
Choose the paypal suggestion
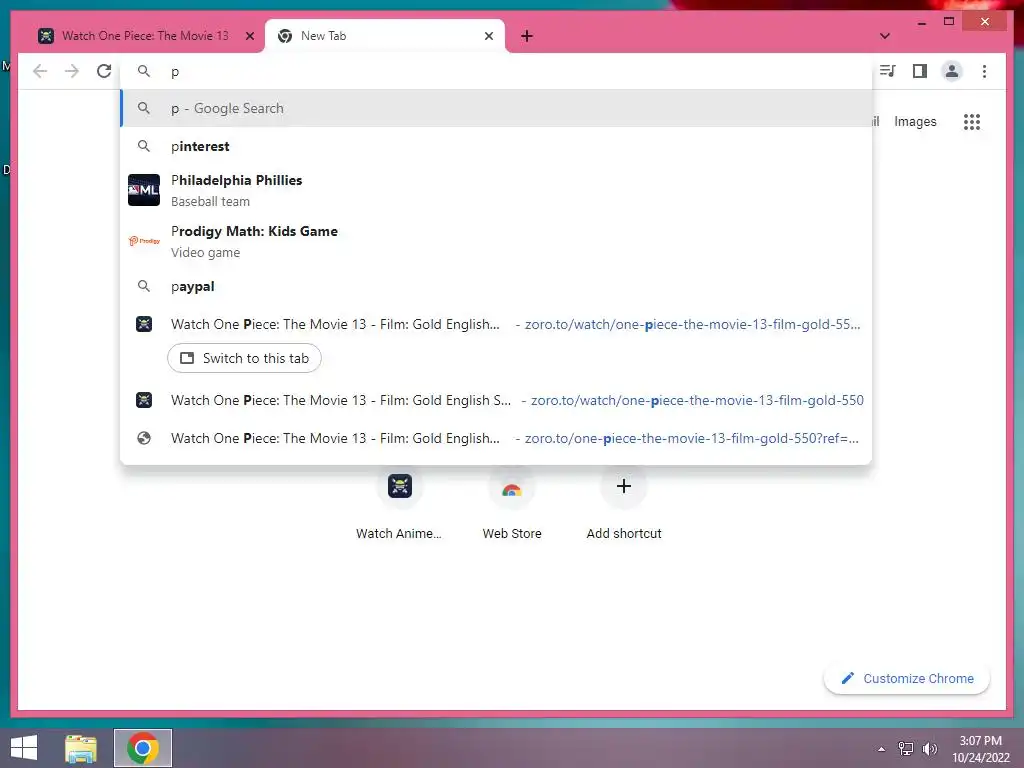coord(496,286)
